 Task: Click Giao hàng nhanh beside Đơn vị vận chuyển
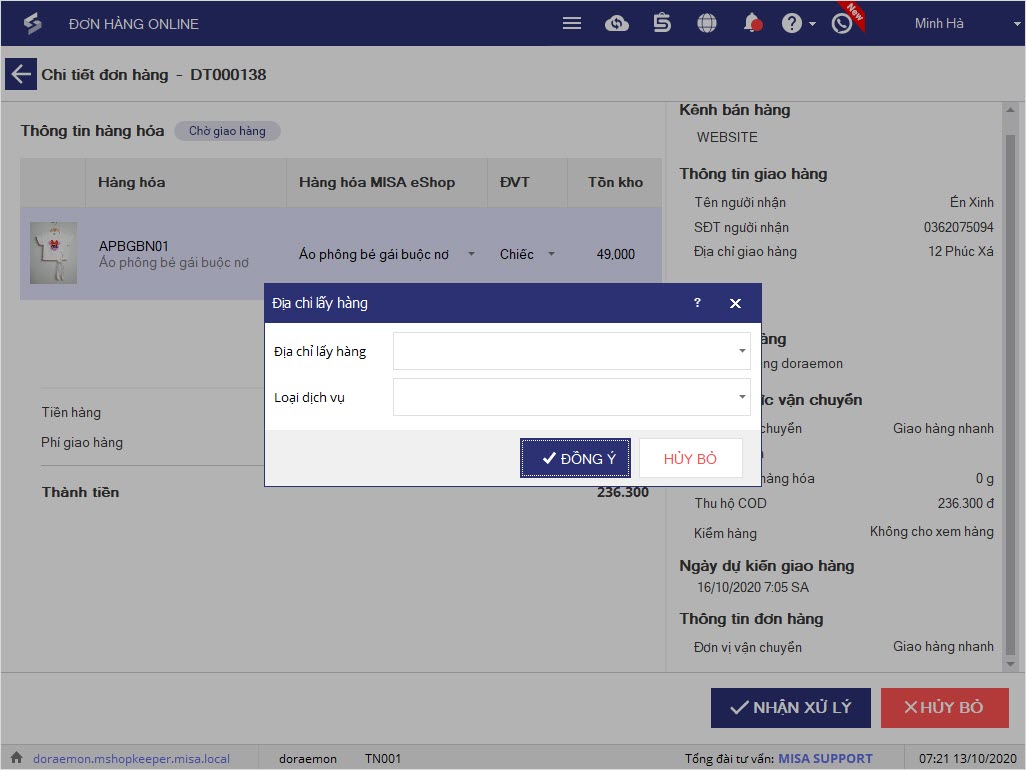(944, 646)
